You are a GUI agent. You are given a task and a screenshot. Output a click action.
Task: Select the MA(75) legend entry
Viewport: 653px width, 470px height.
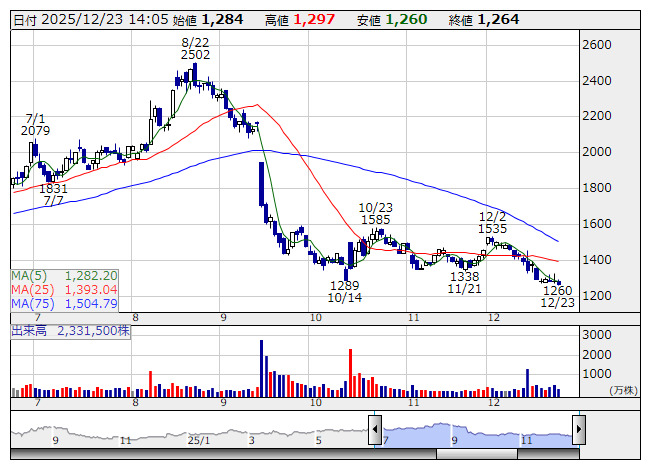point(65,303)
